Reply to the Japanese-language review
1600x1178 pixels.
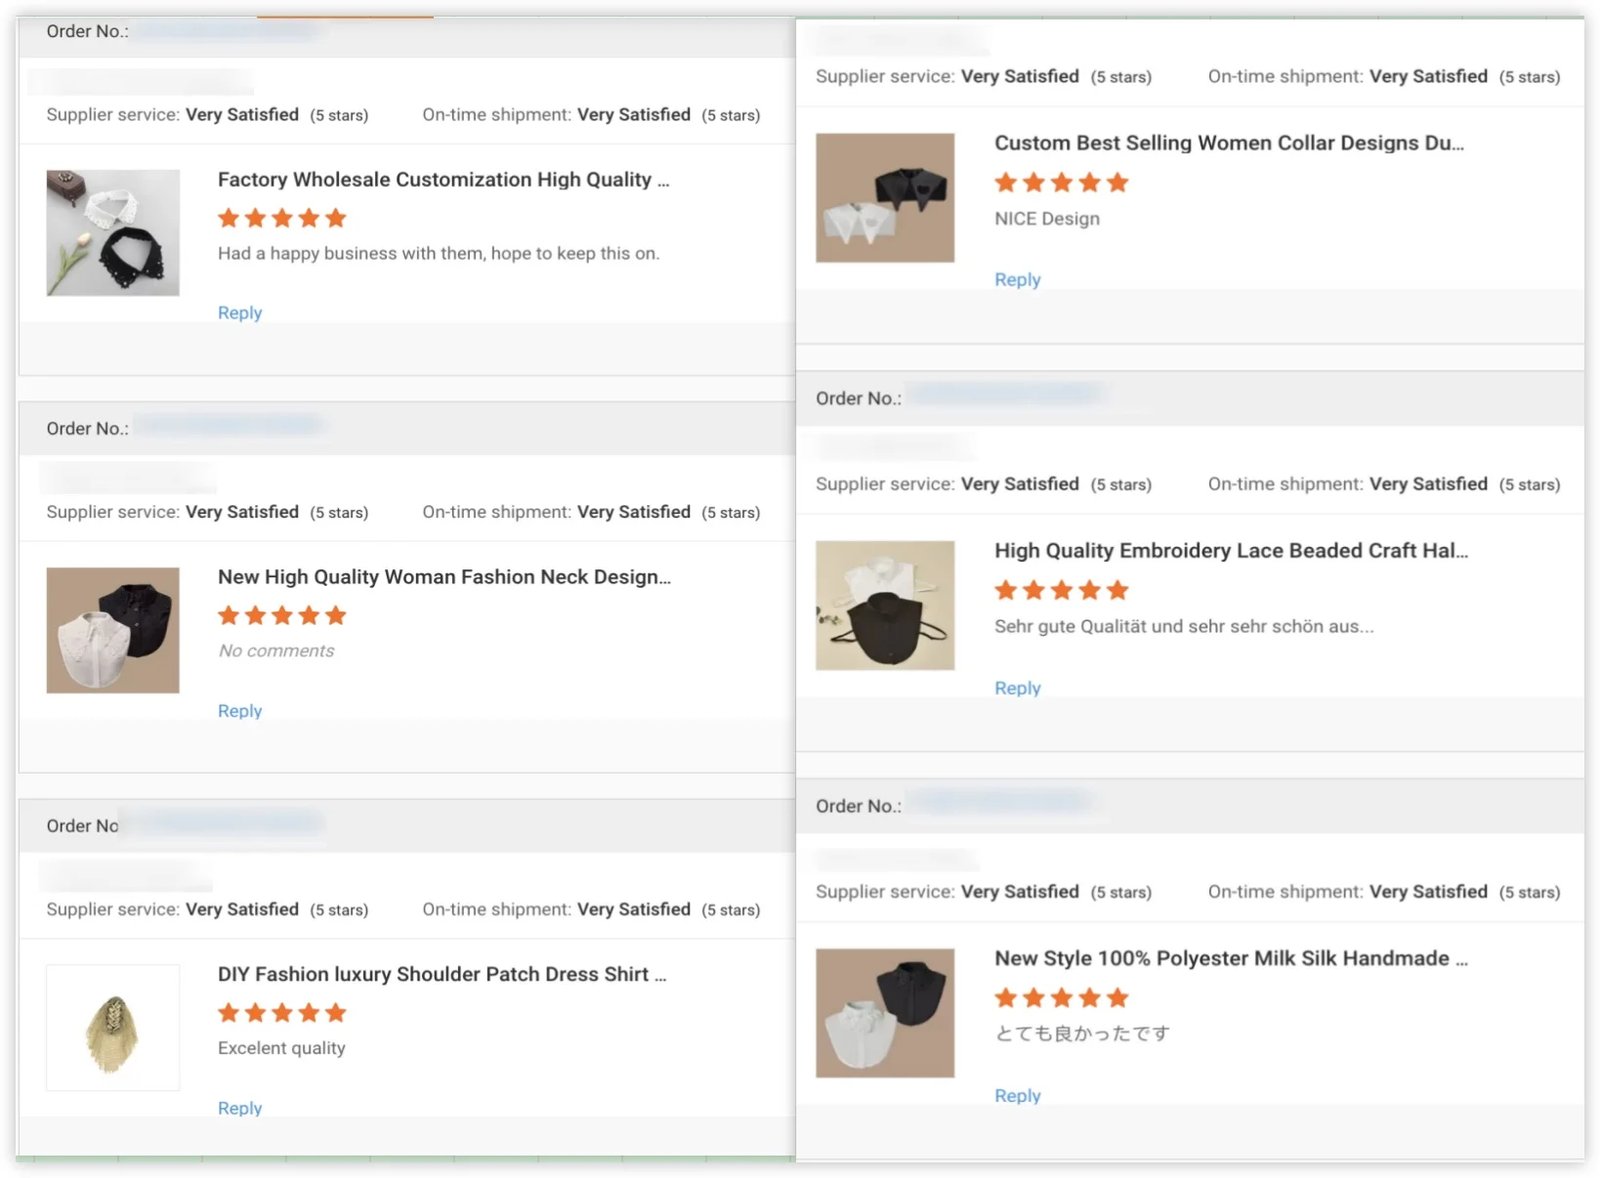point(1017,1096)
